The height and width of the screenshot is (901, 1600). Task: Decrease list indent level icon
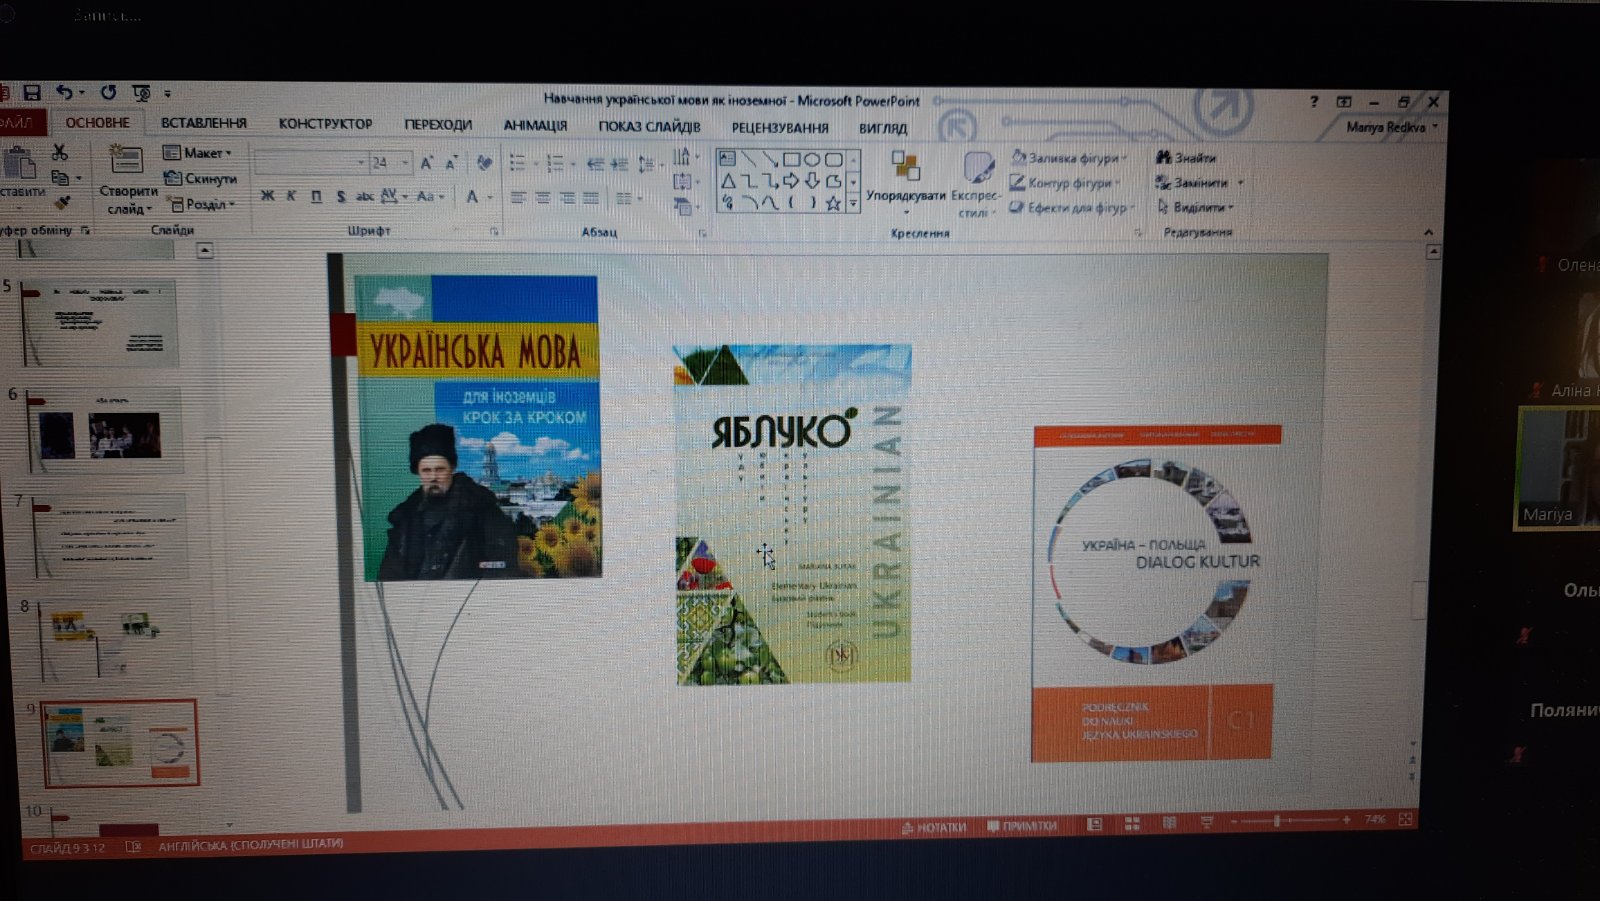pyautogui.click(x=596, y=163)
